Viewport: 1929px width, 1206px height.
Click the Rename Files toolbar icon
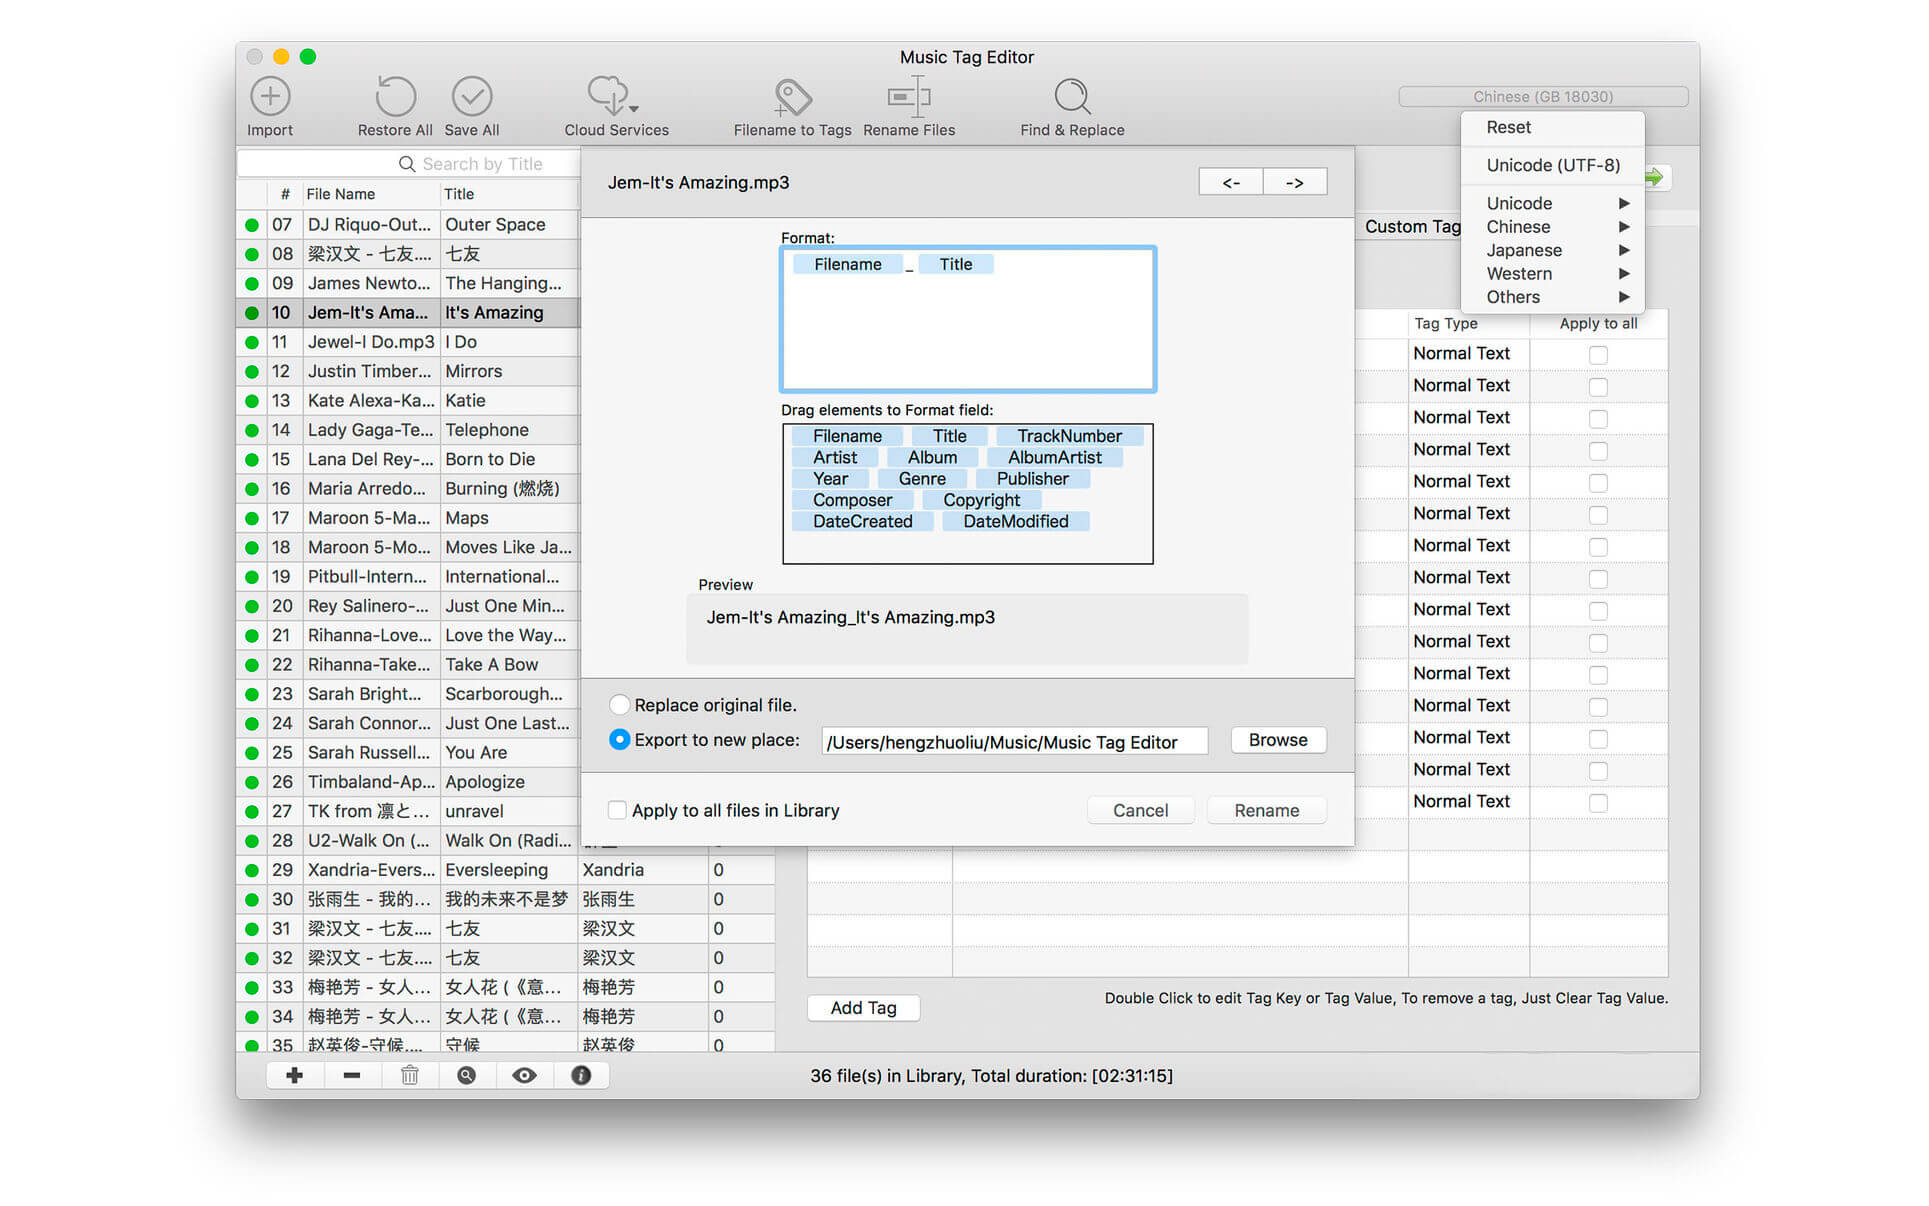pyautogui.click(x=908, y=97)
